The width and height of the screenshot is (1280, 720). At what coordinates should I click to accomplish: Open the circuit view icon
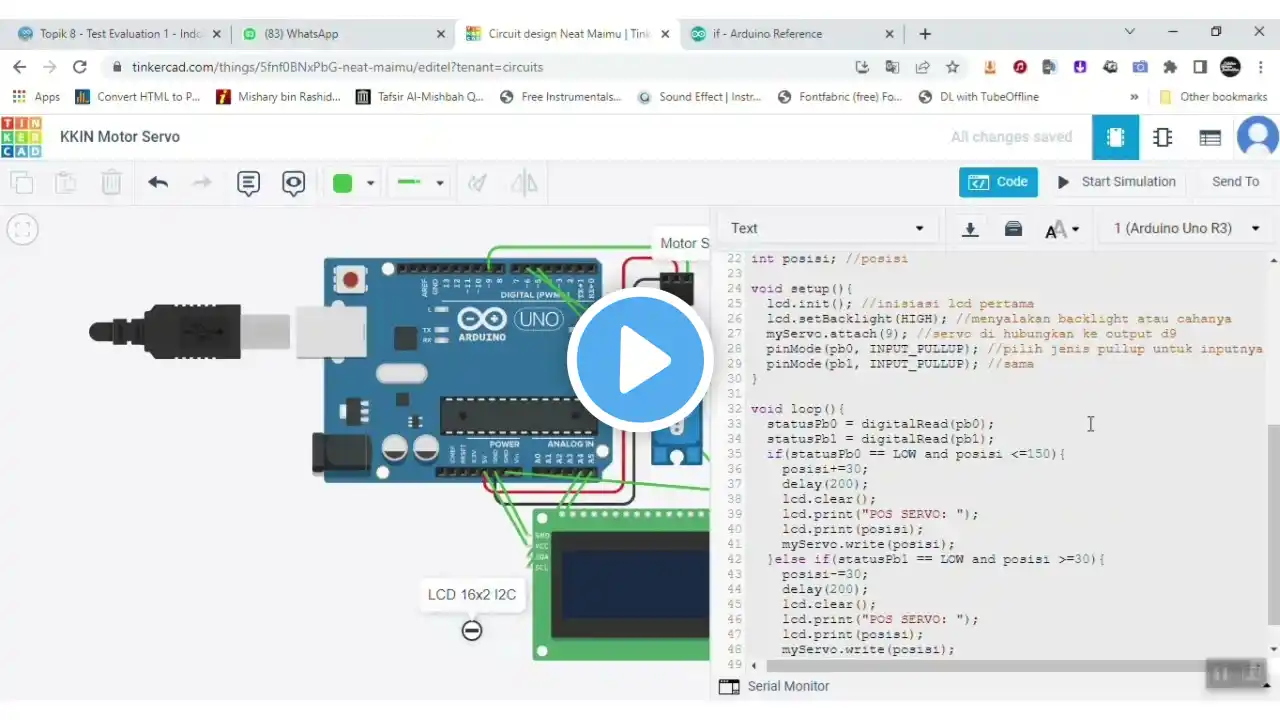(x=1115, y=137)
